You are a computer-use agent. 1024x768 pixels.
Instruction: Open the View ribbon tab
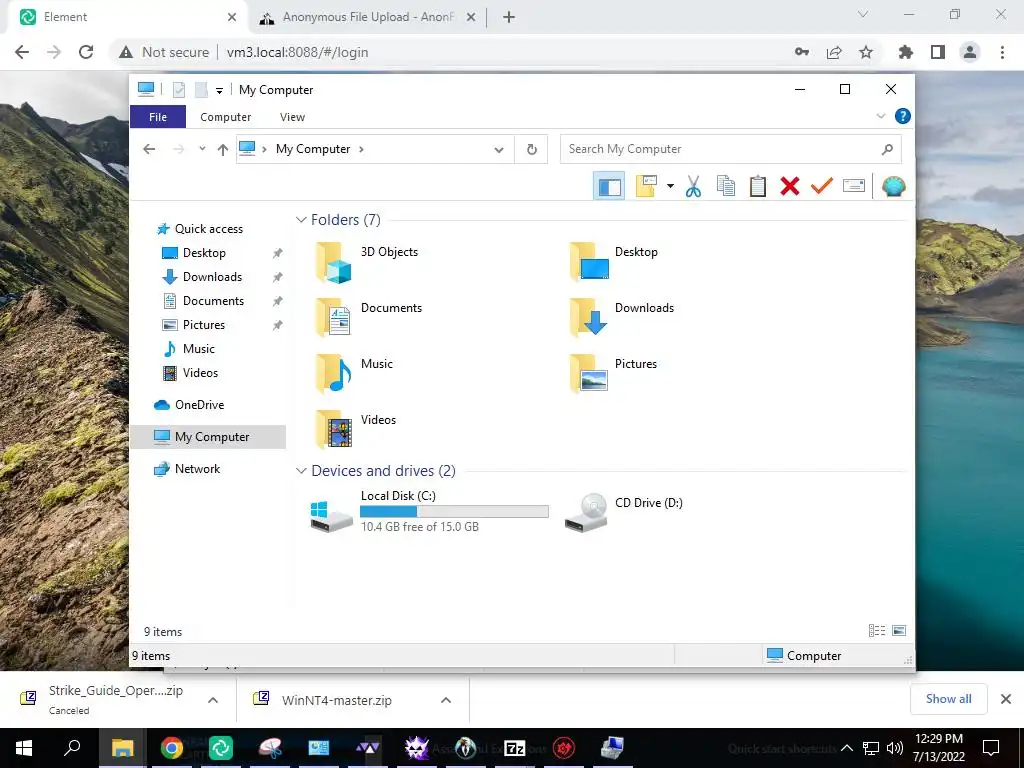tap(292, 117)
